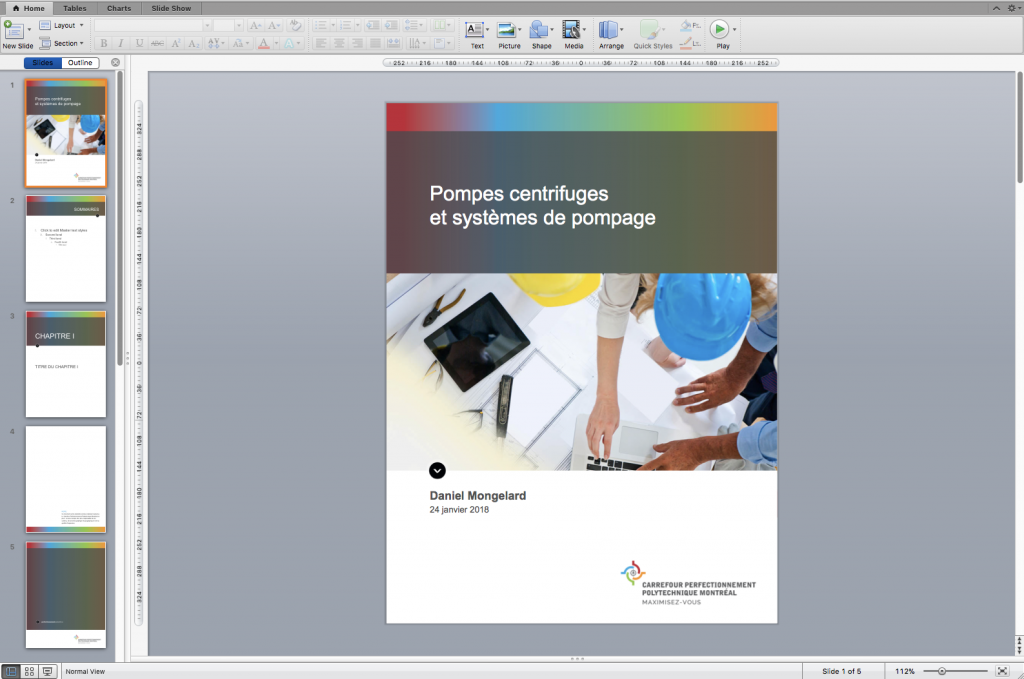1024x679 pixels.
Task: Open the Layout dropdown
Action: (x=61, y=25)
